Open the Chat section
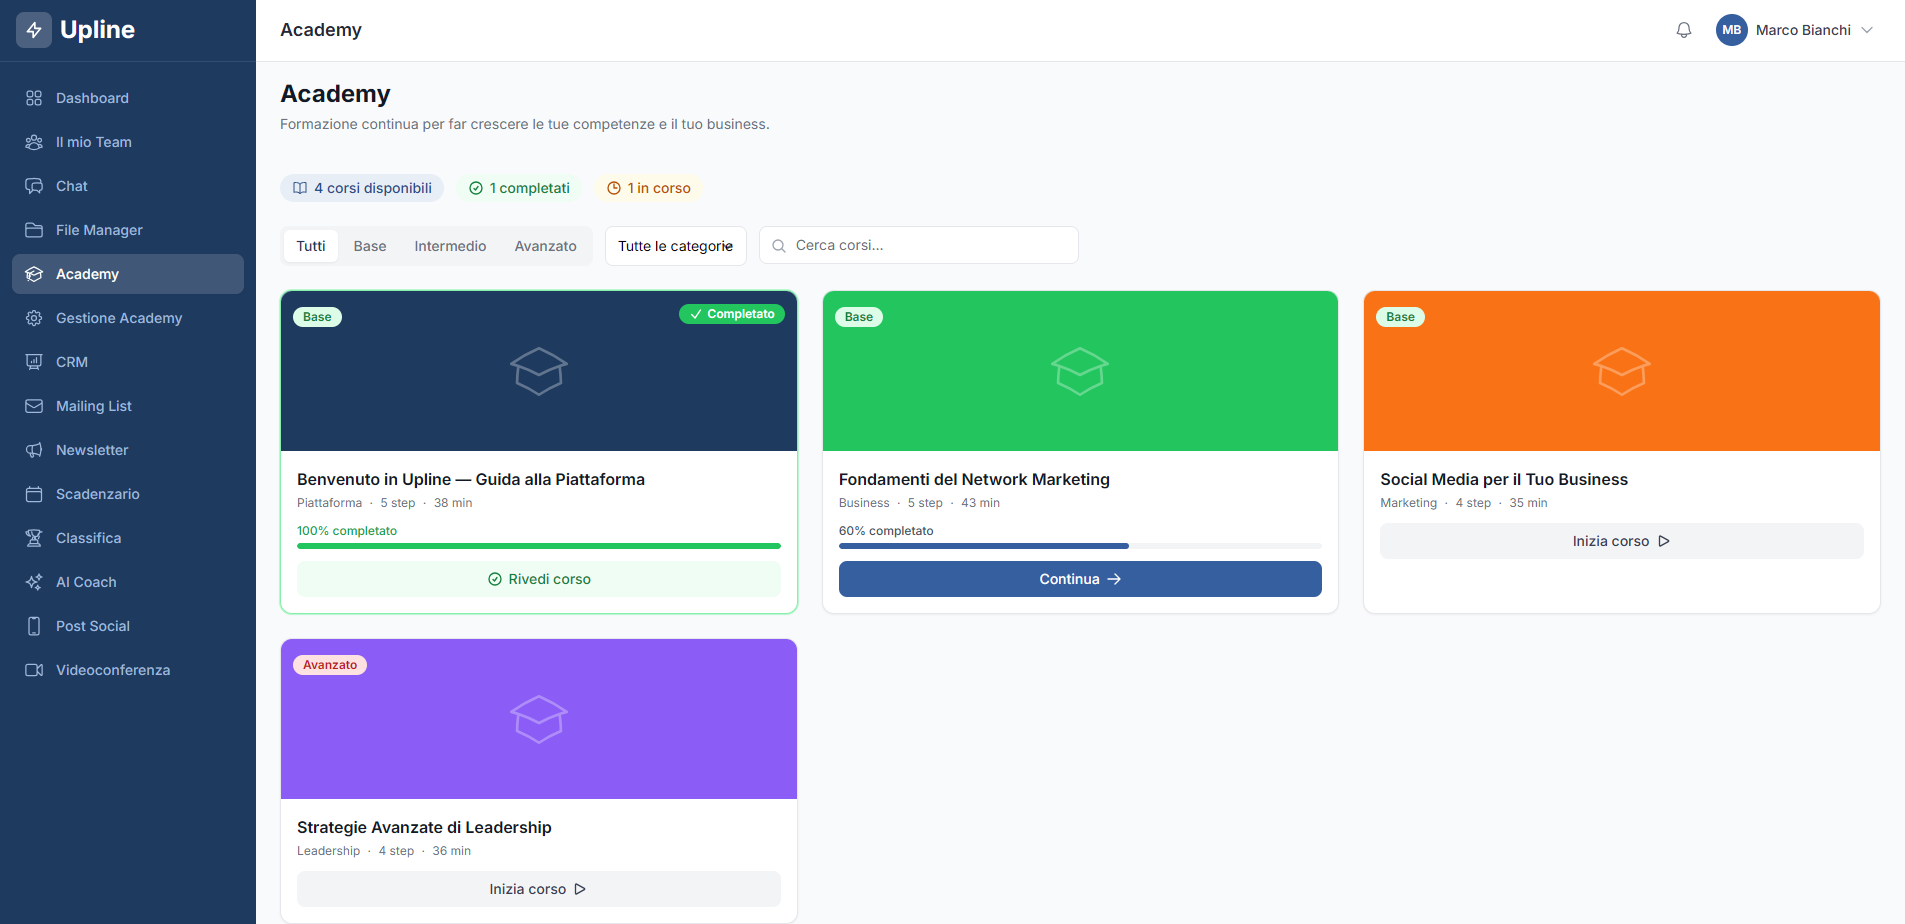 click(x=70, y=186)
